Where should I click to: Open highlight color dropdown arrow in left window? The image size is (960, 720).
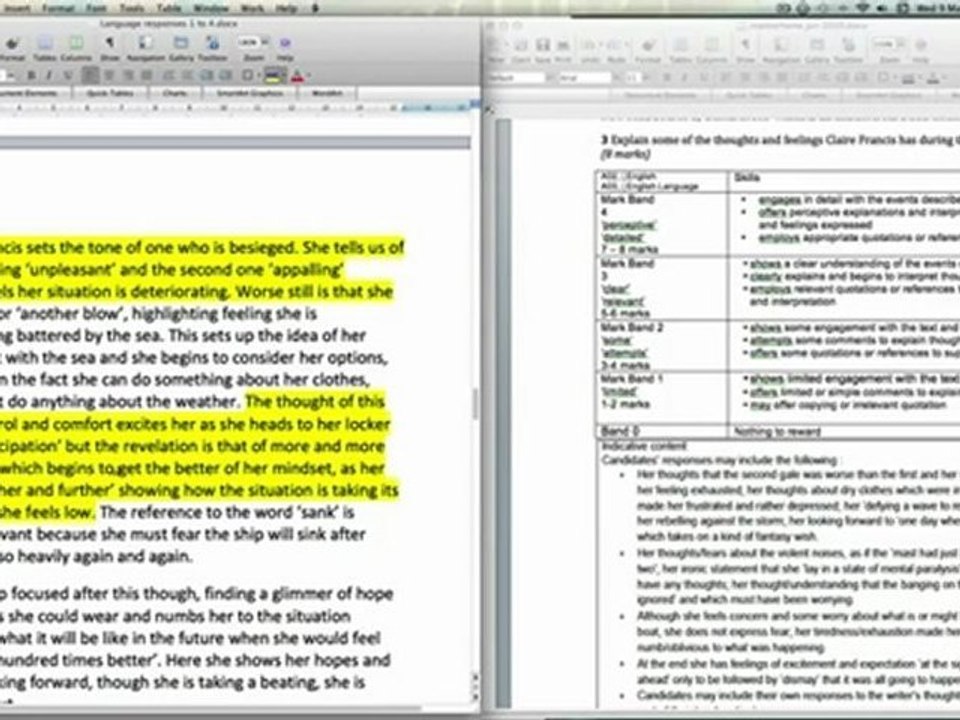[x=283, y=76]
